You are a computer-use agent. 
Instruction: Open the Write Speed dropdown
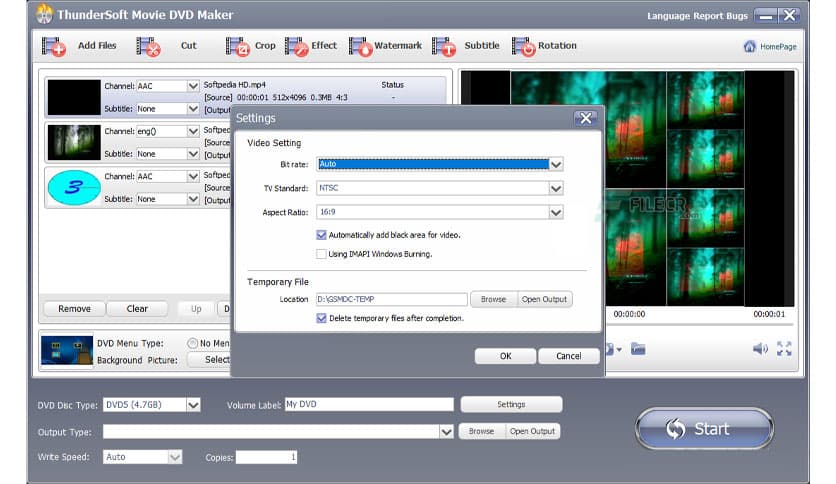tap(175, 457)
